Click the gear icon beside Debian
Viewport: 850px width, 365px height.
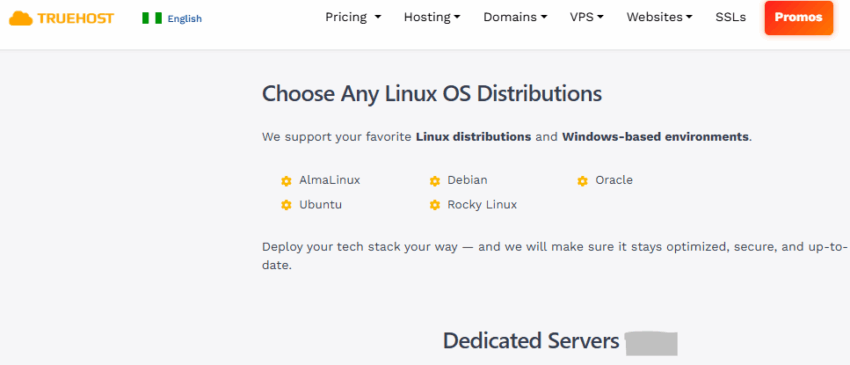[x=434, y=181]
